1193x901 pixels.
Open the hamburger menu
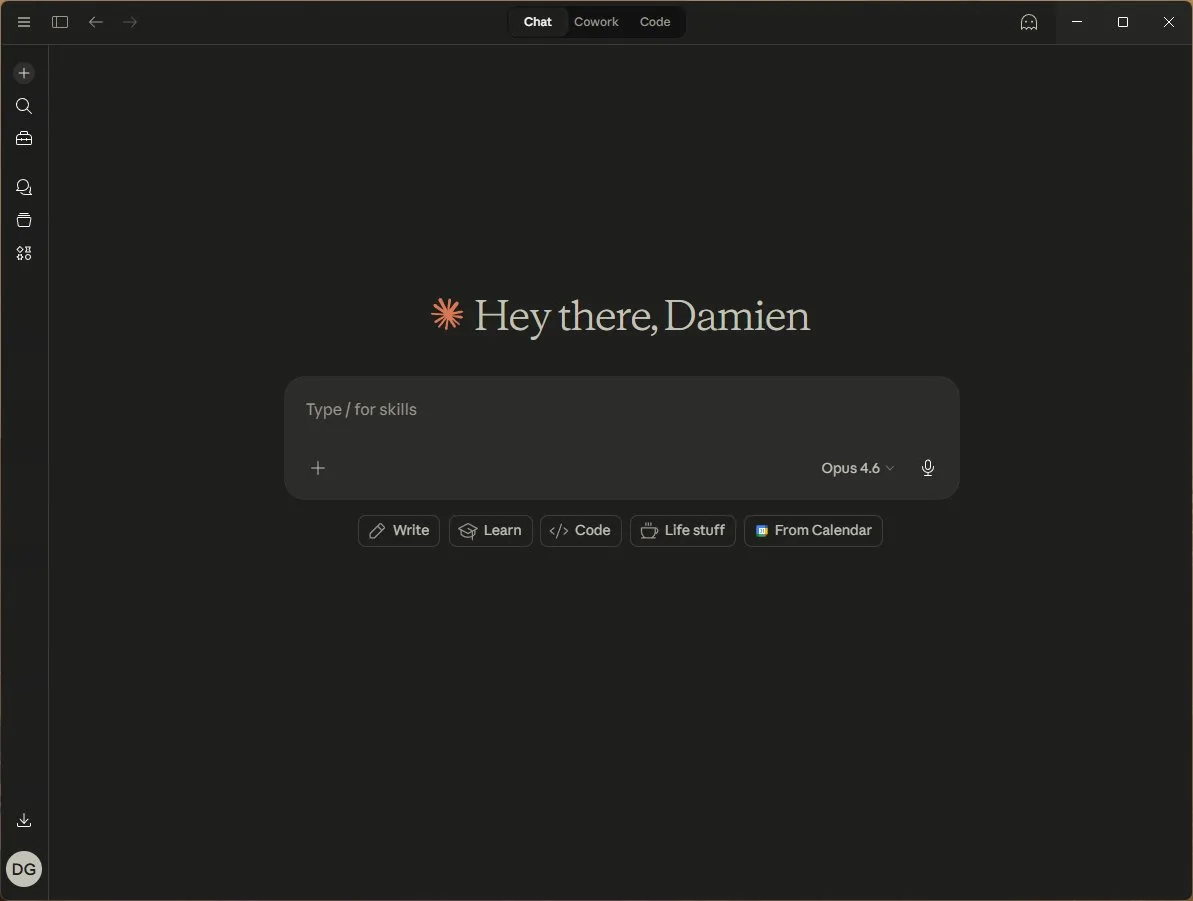[x=24, y=22]
